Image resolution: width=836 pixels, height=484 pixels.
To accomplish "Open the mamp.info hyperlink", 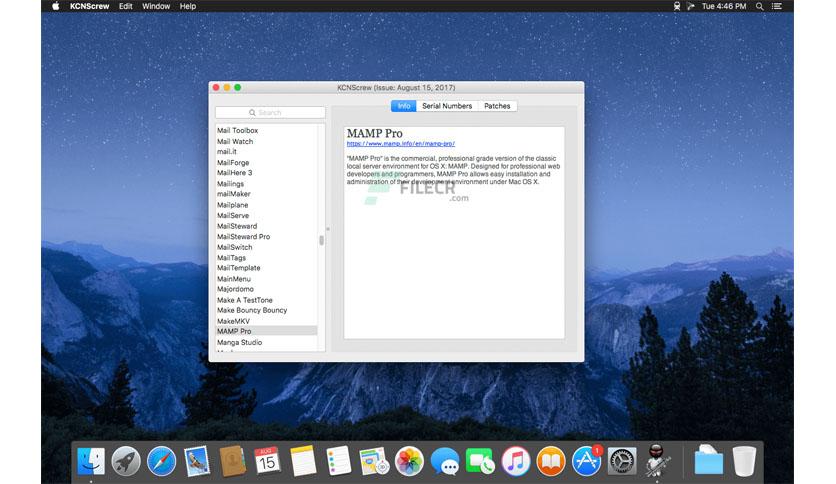I will (x=400, y=143).
